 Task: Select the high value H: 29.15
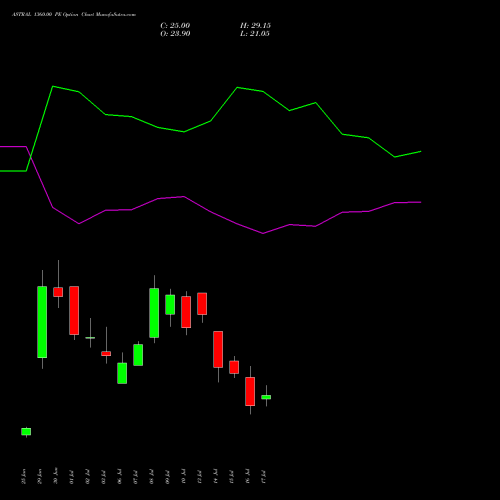click(255, 26)
